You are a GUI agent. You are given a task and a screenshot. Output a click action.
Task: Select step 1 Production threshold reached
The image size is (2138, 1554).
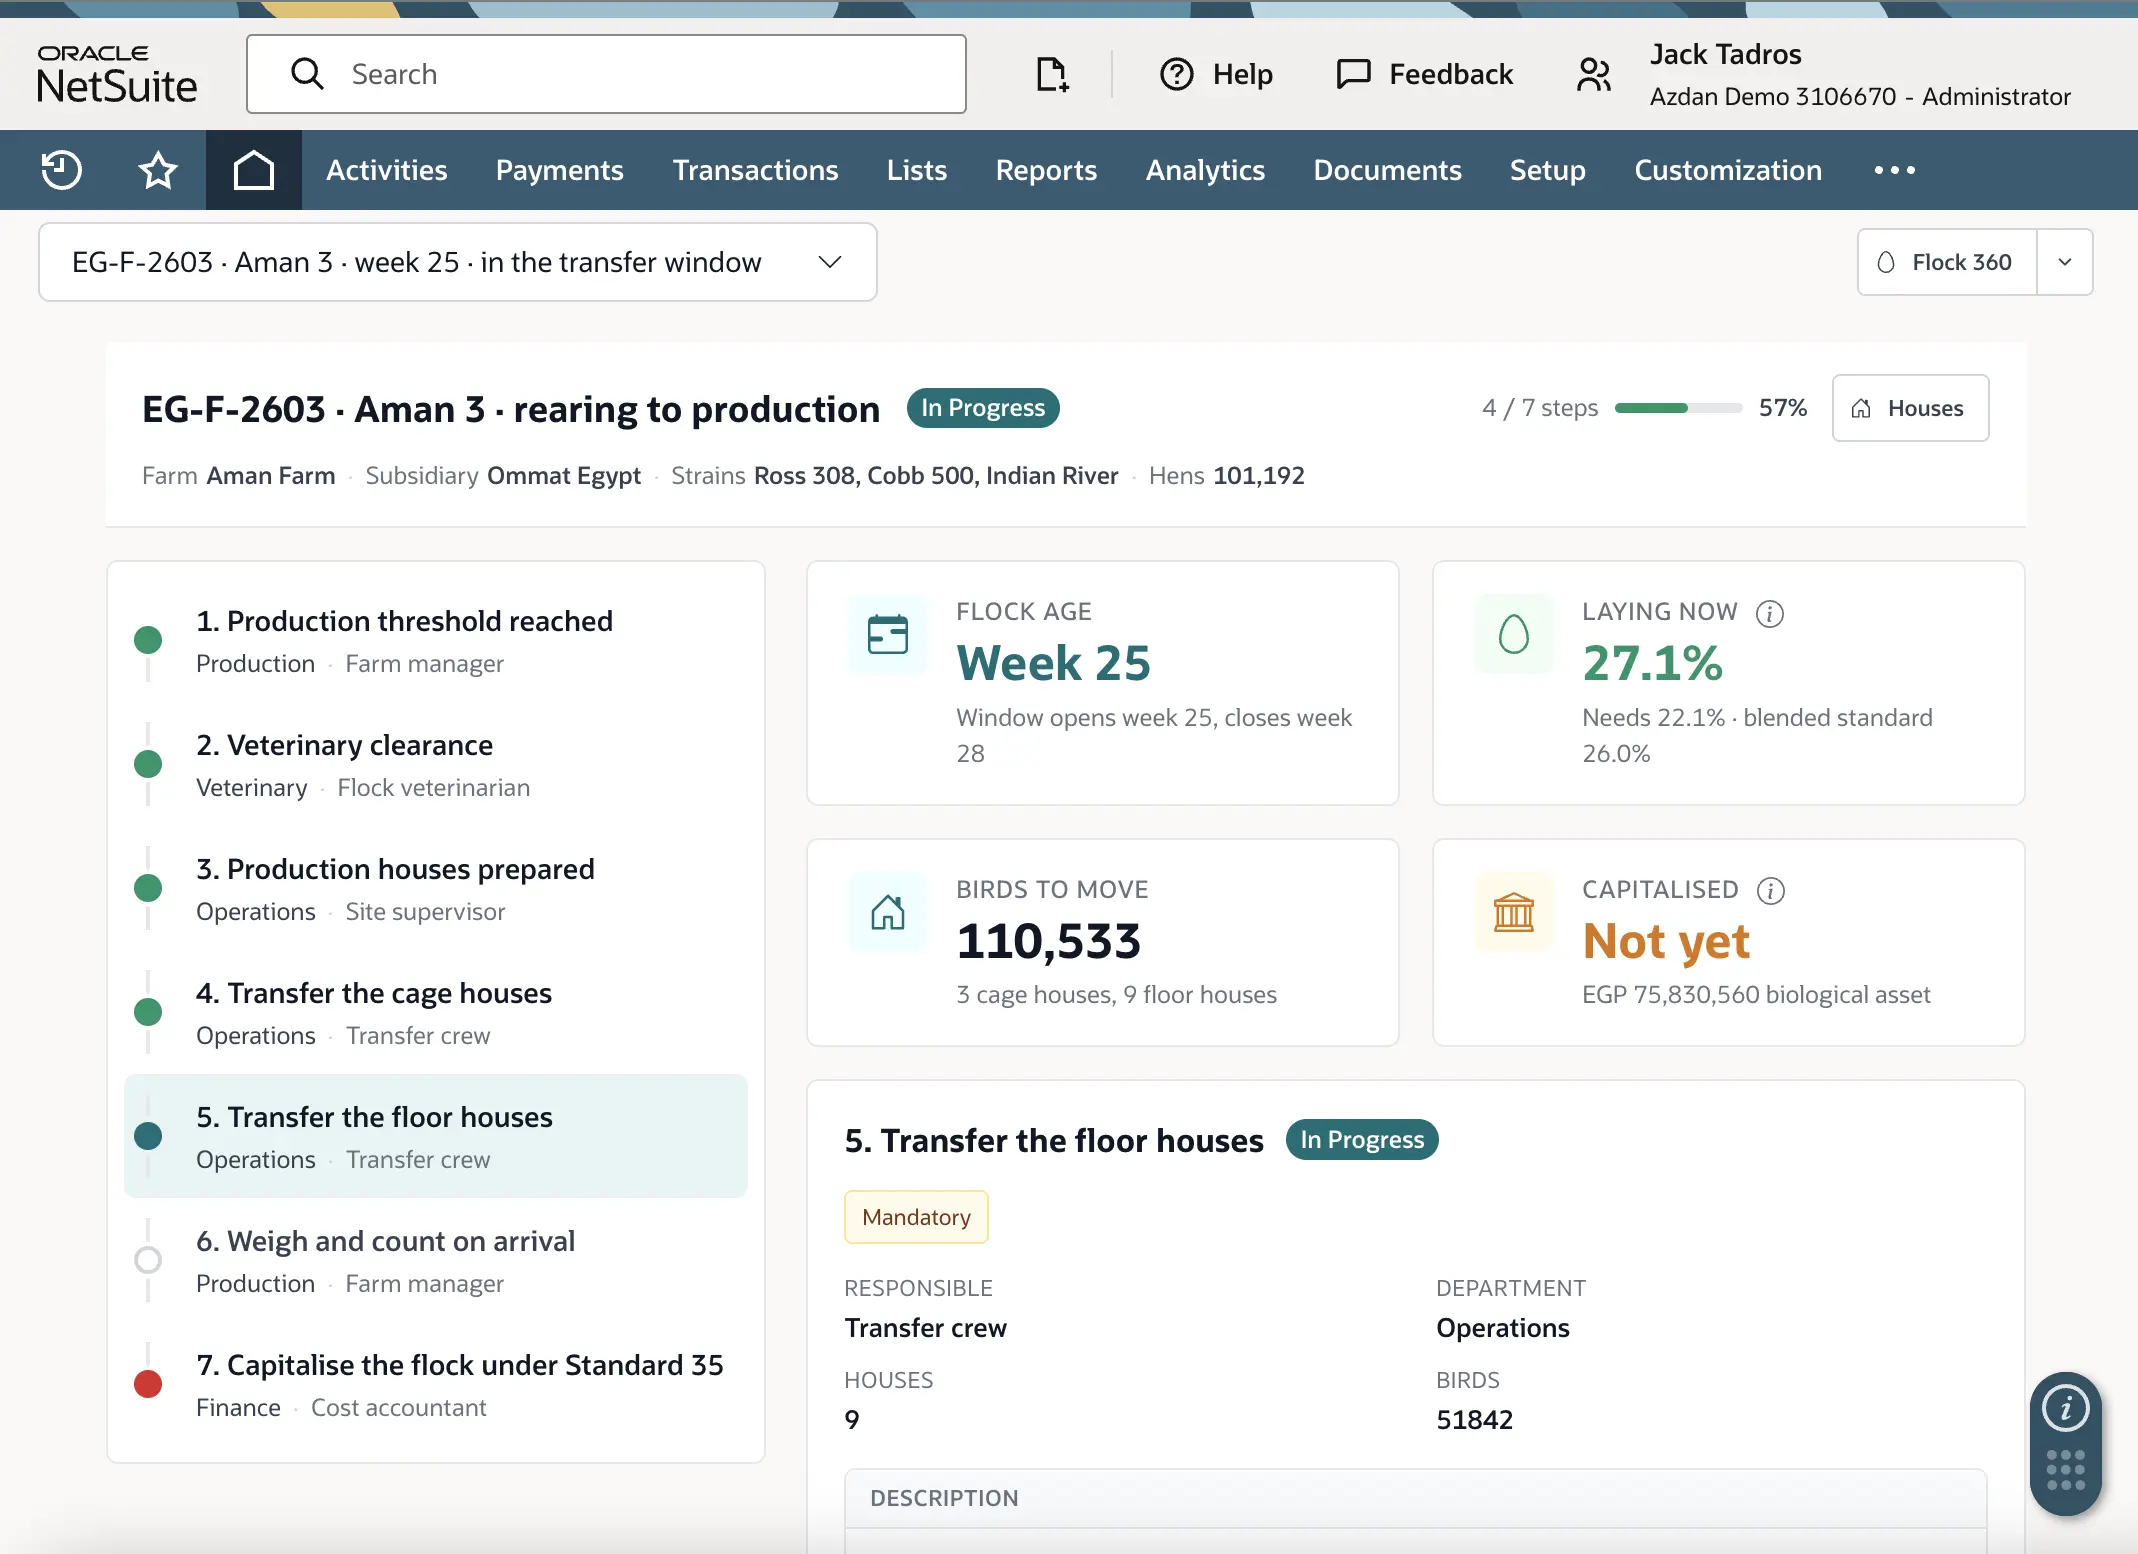coord(436,641)
